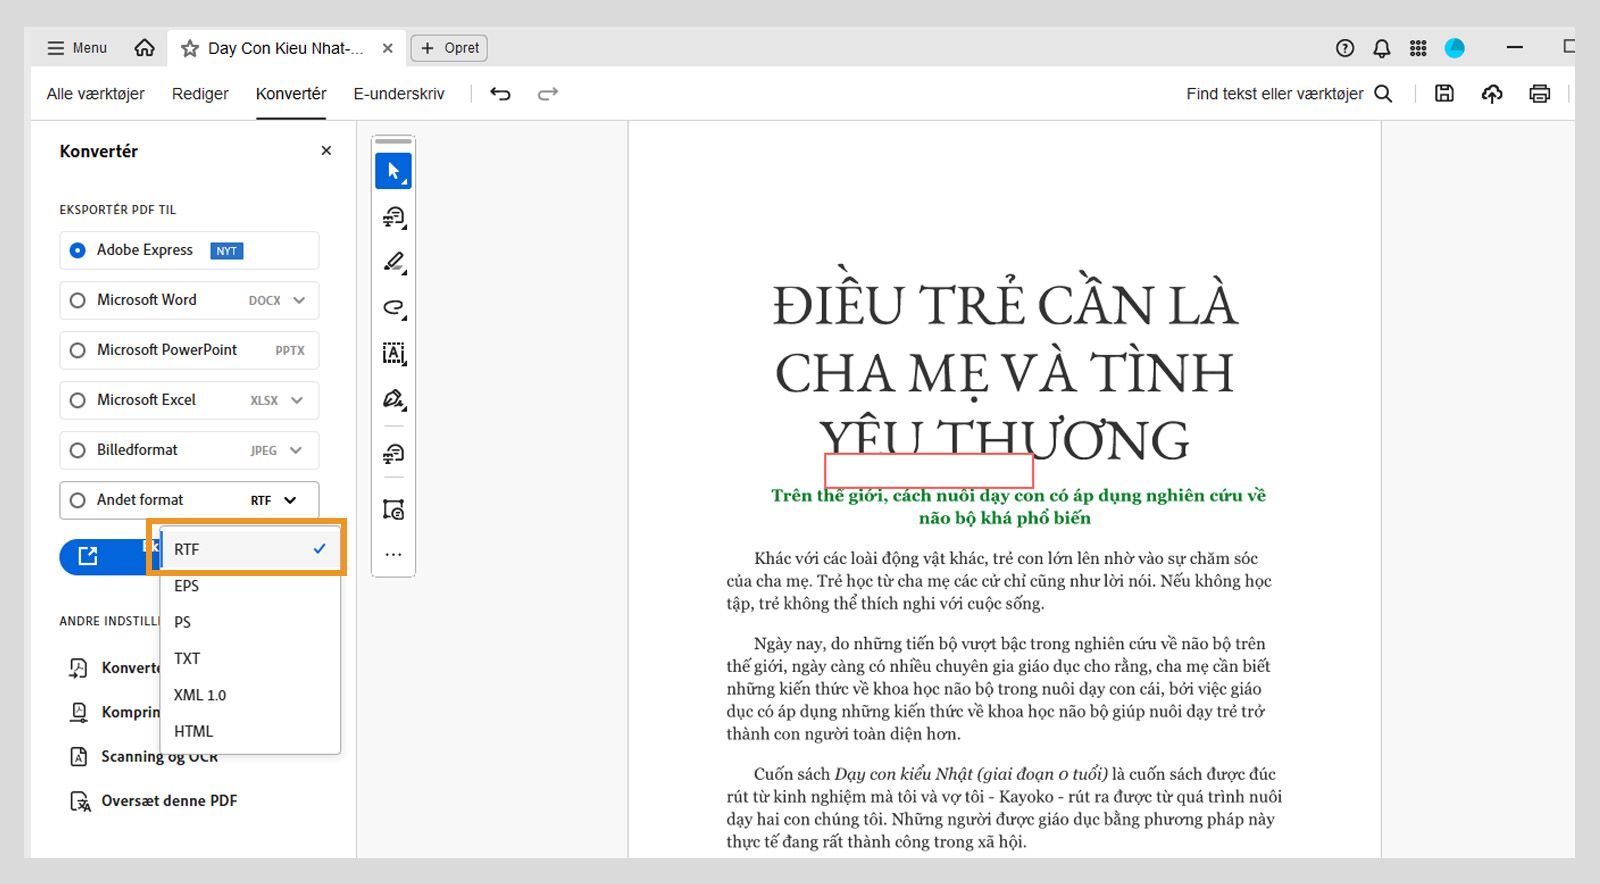Click the print icon
1600x884 pixels.
(1539, 94)
